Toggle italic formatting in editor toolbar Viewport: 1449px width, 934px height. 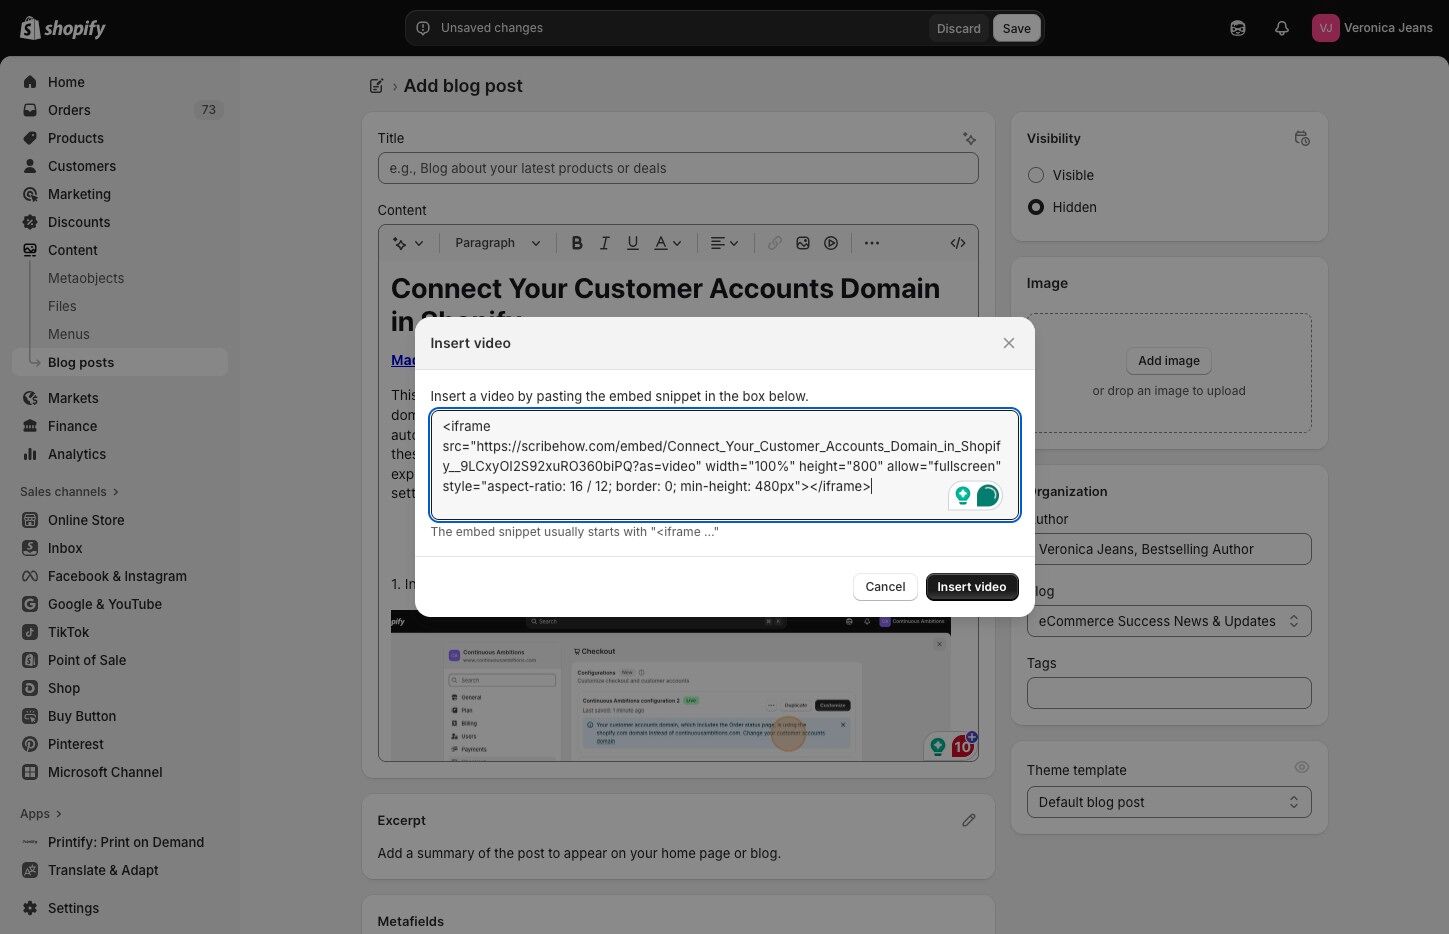(605, 243)
